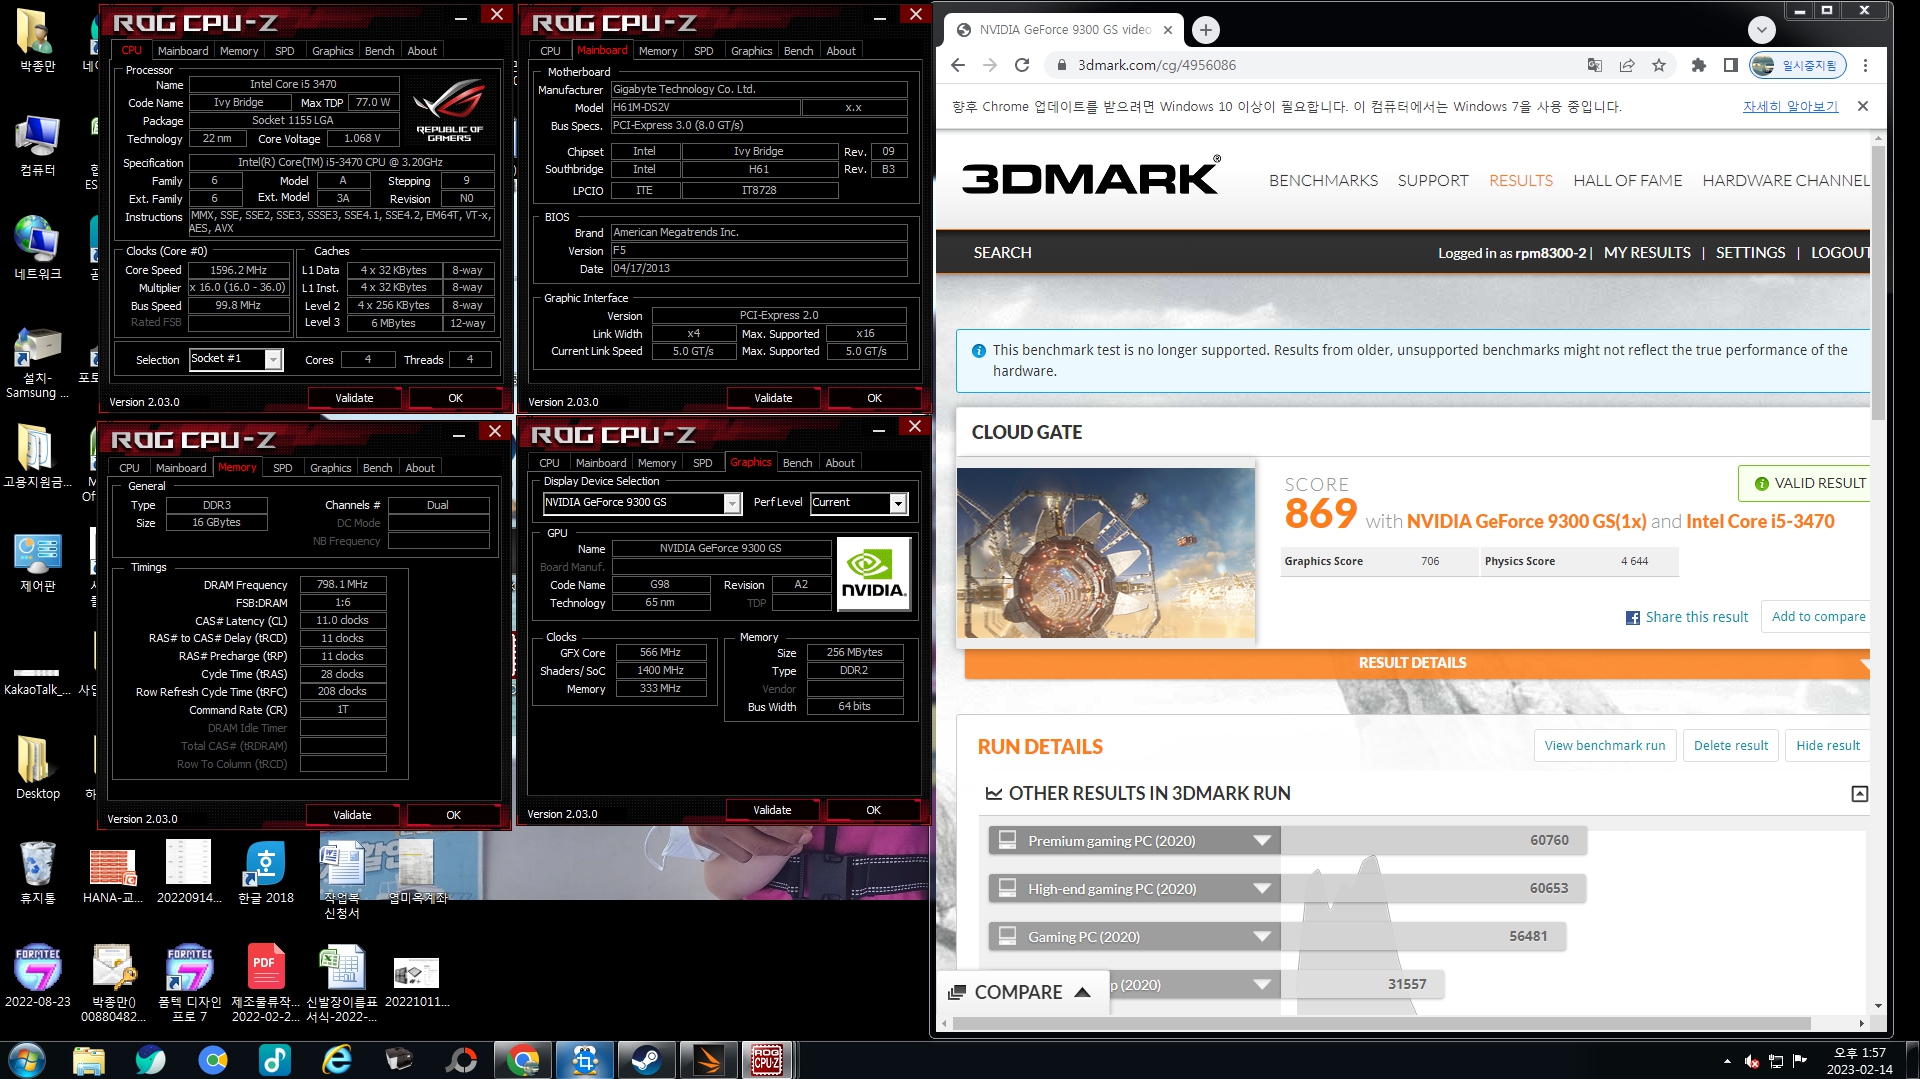Open ROG CPU-Z taskbar button
Viewport: 1920px width, 1079px height.
point(767,1059)
